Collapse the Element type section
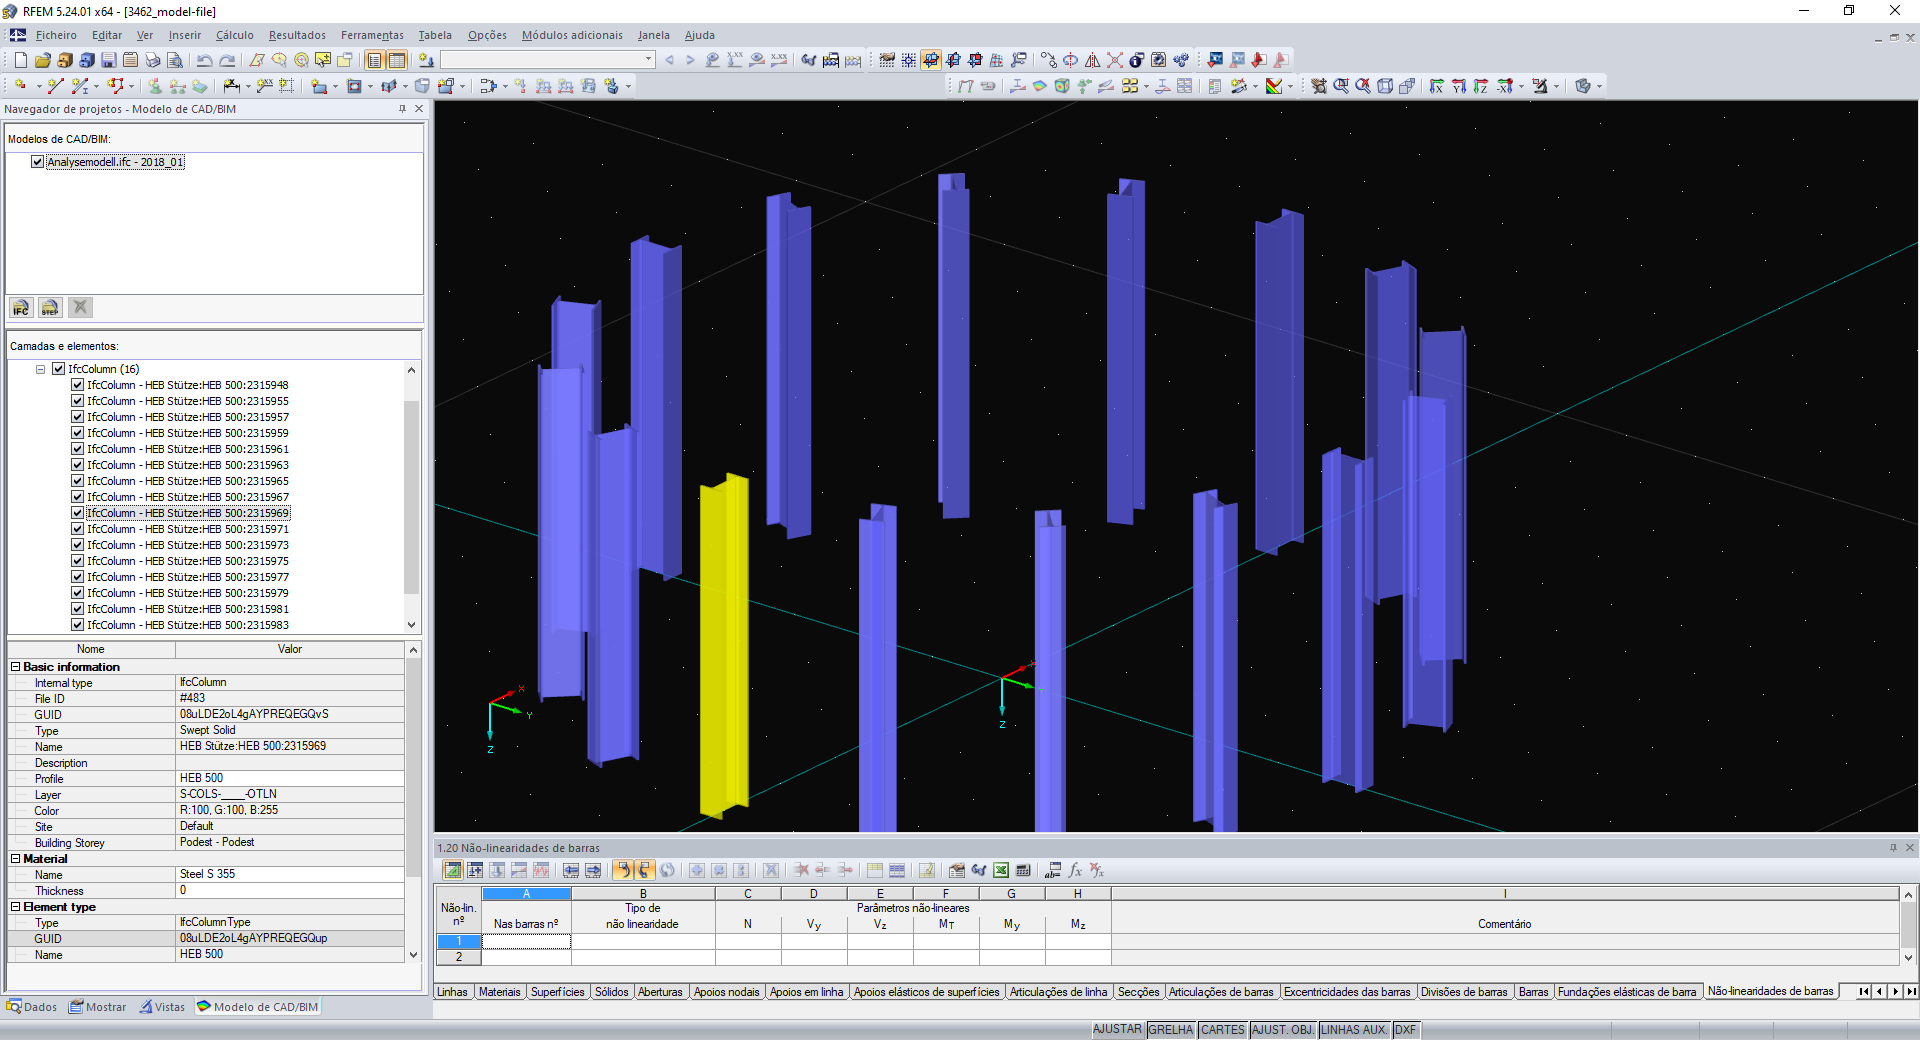1920x1040 pixels. pos(15,907)
